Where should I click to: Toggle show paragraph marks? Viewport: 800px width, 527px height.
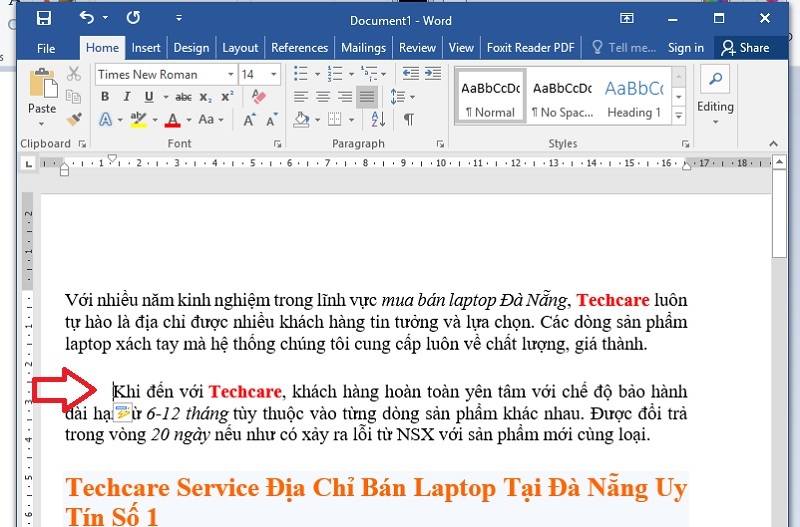pyautogui.click(x=409, y=119)
